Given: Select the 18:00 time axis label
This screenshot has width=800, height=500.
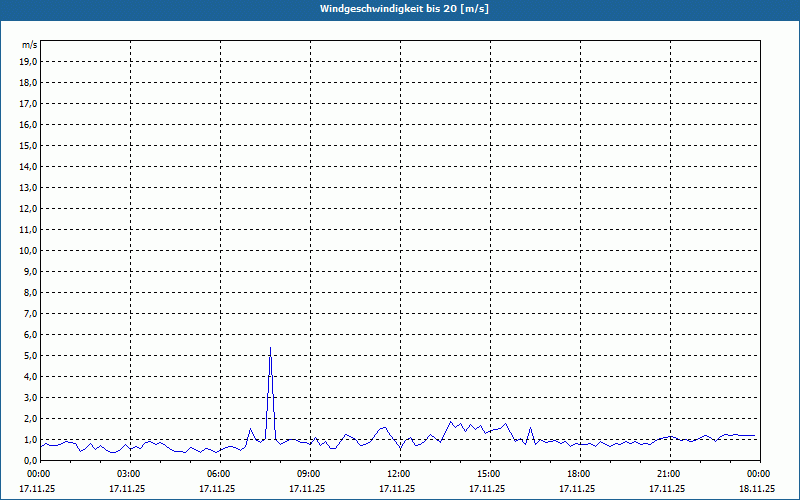Looking at the screenshot, I should point(579,474).
